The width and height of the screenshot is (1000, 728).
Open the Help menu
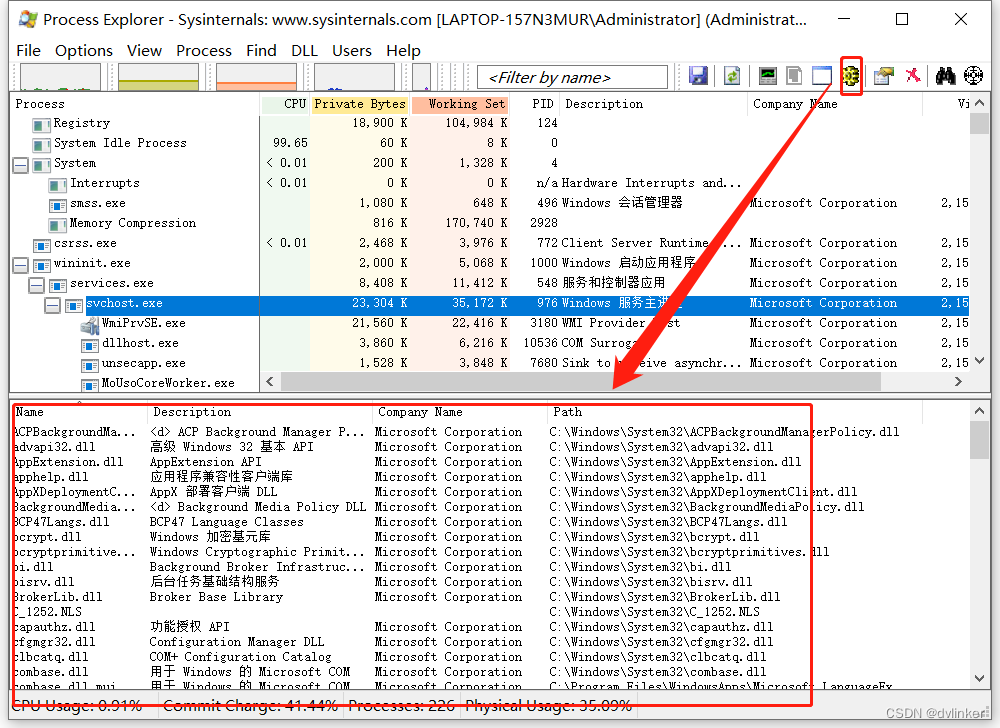click(x=403, y=50)
